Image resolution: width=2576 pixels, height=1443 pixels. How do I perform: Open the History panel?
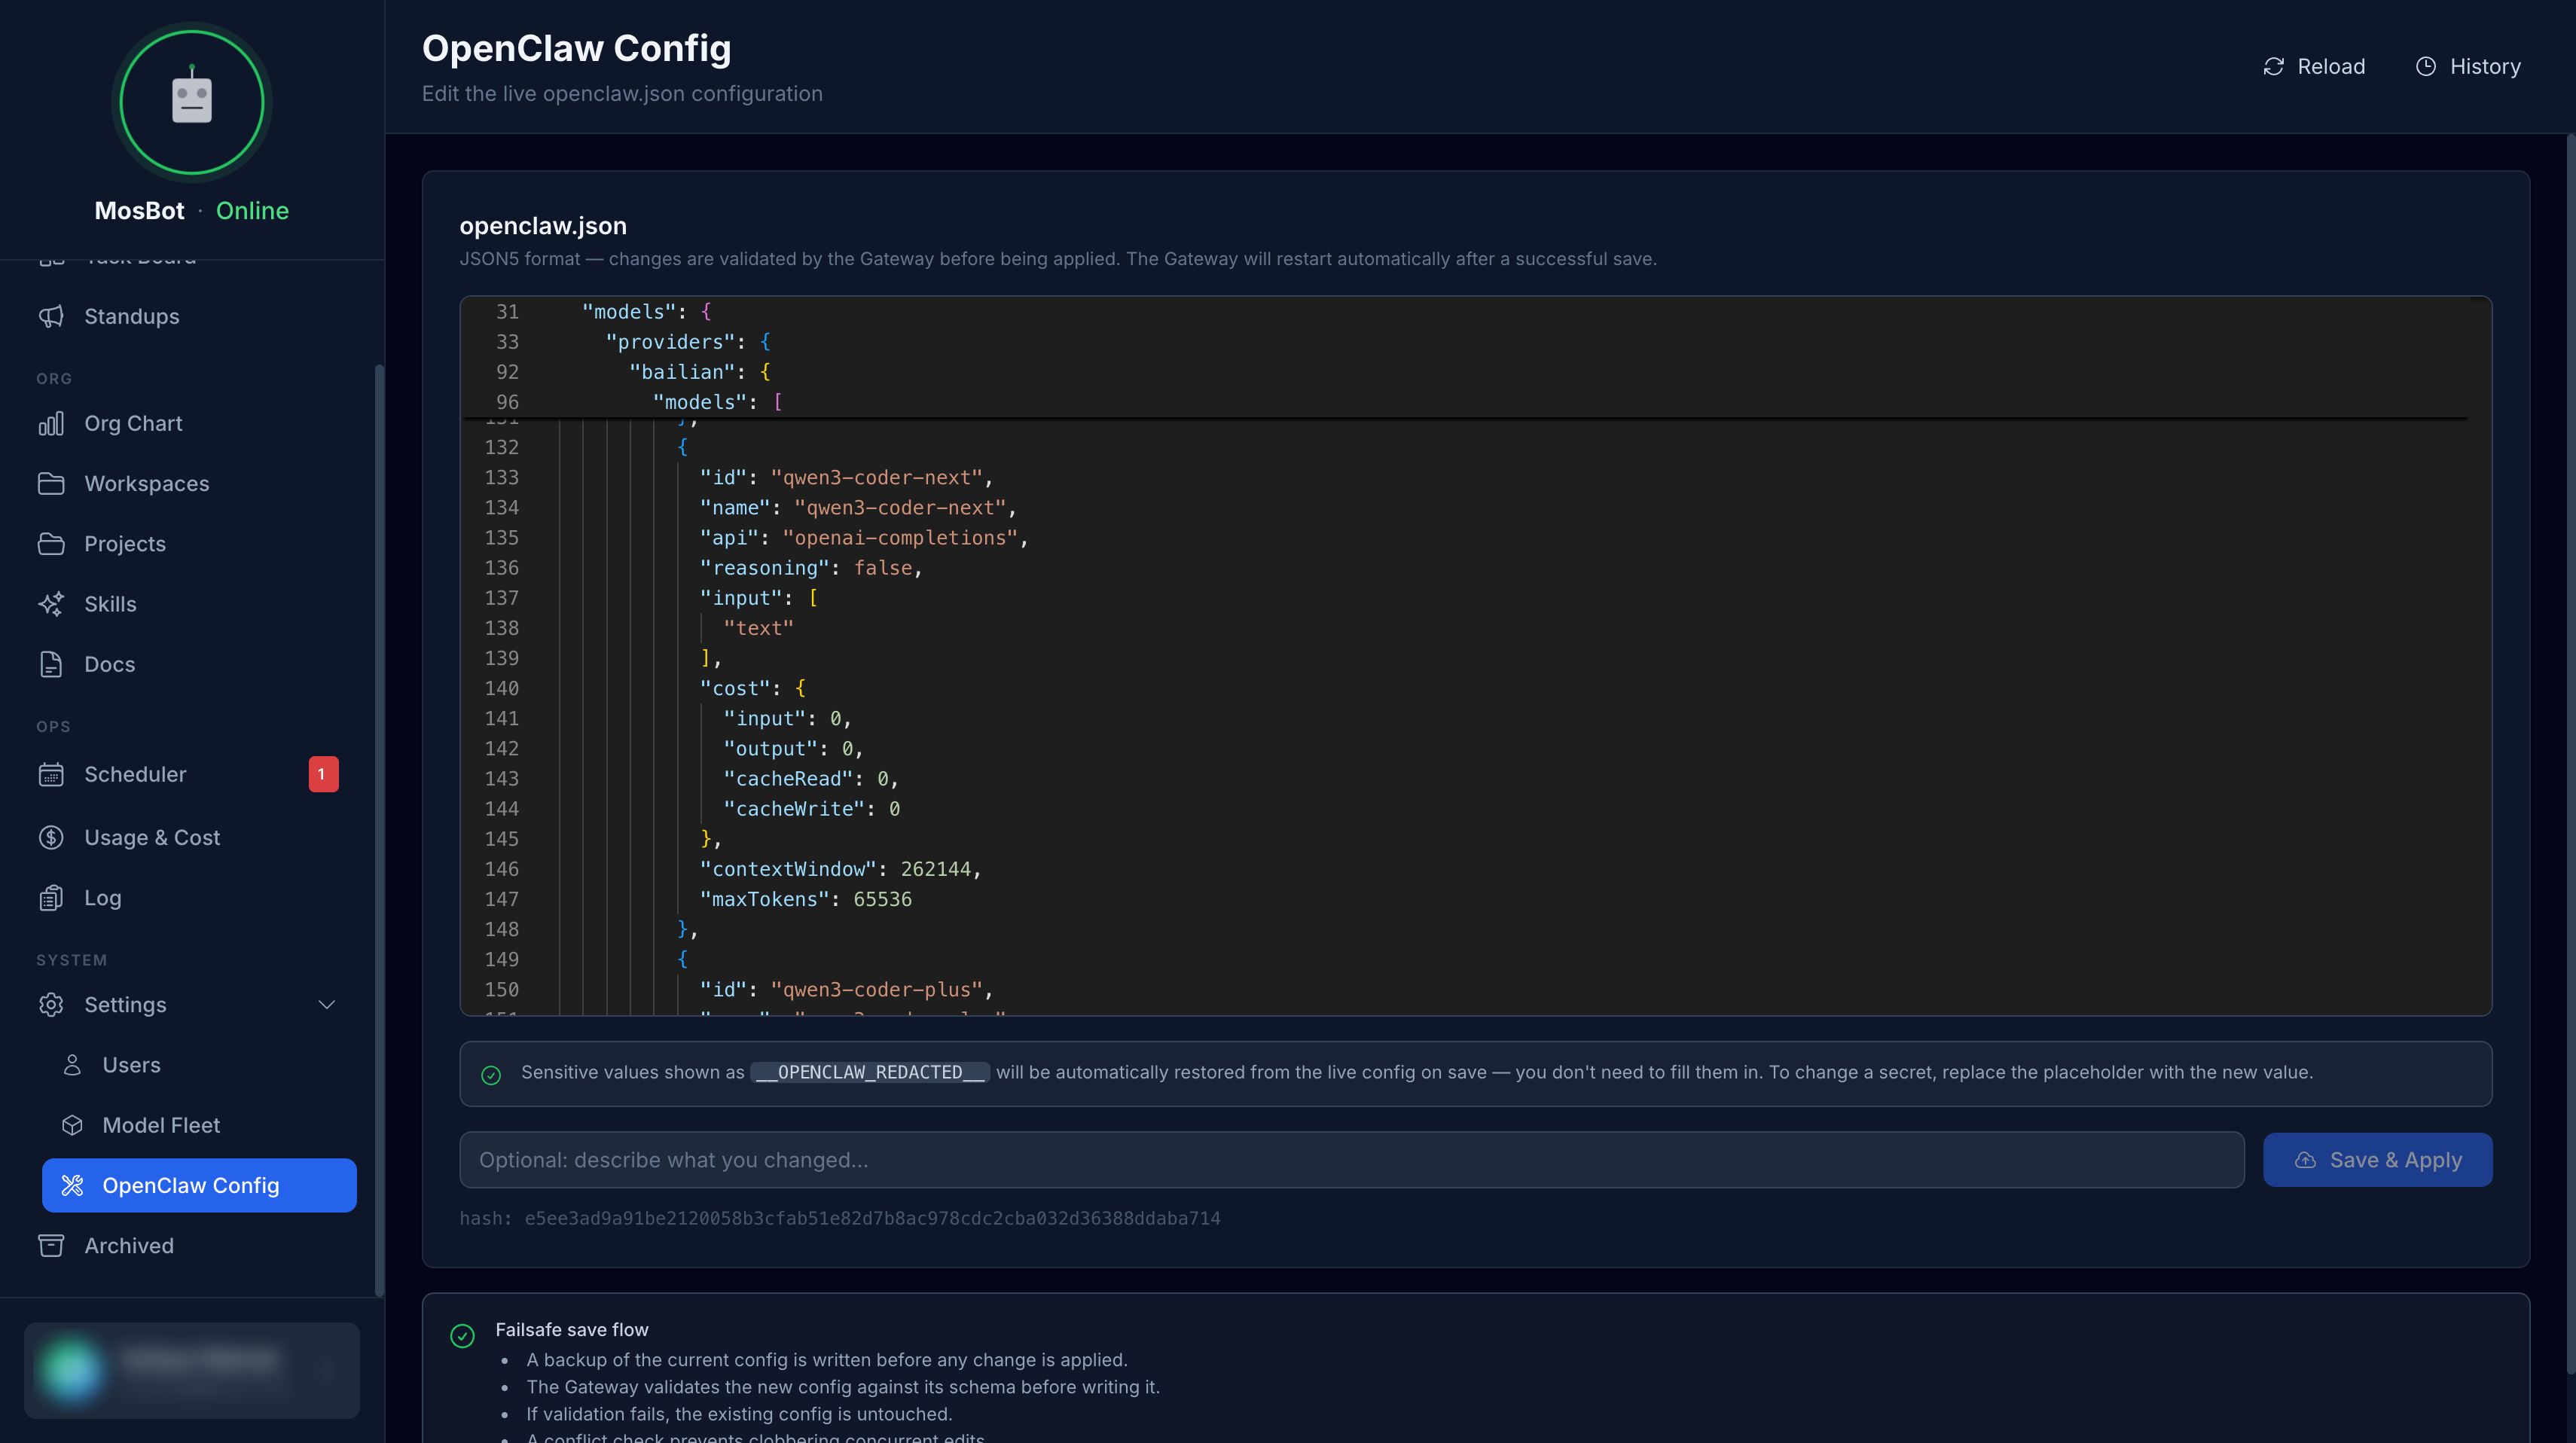(x=2469, y=65)
